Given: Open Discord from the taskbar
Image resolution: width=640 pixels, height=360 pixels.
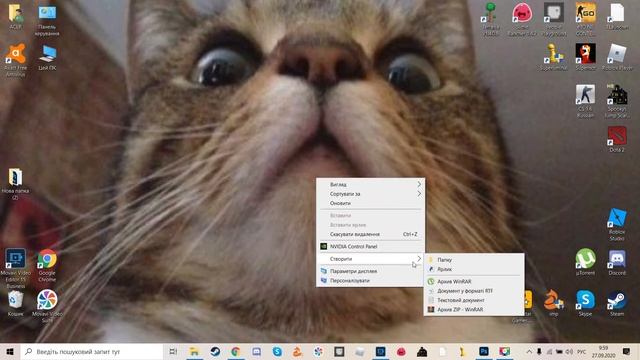Looking at the screenshot, I should [256, 351].
